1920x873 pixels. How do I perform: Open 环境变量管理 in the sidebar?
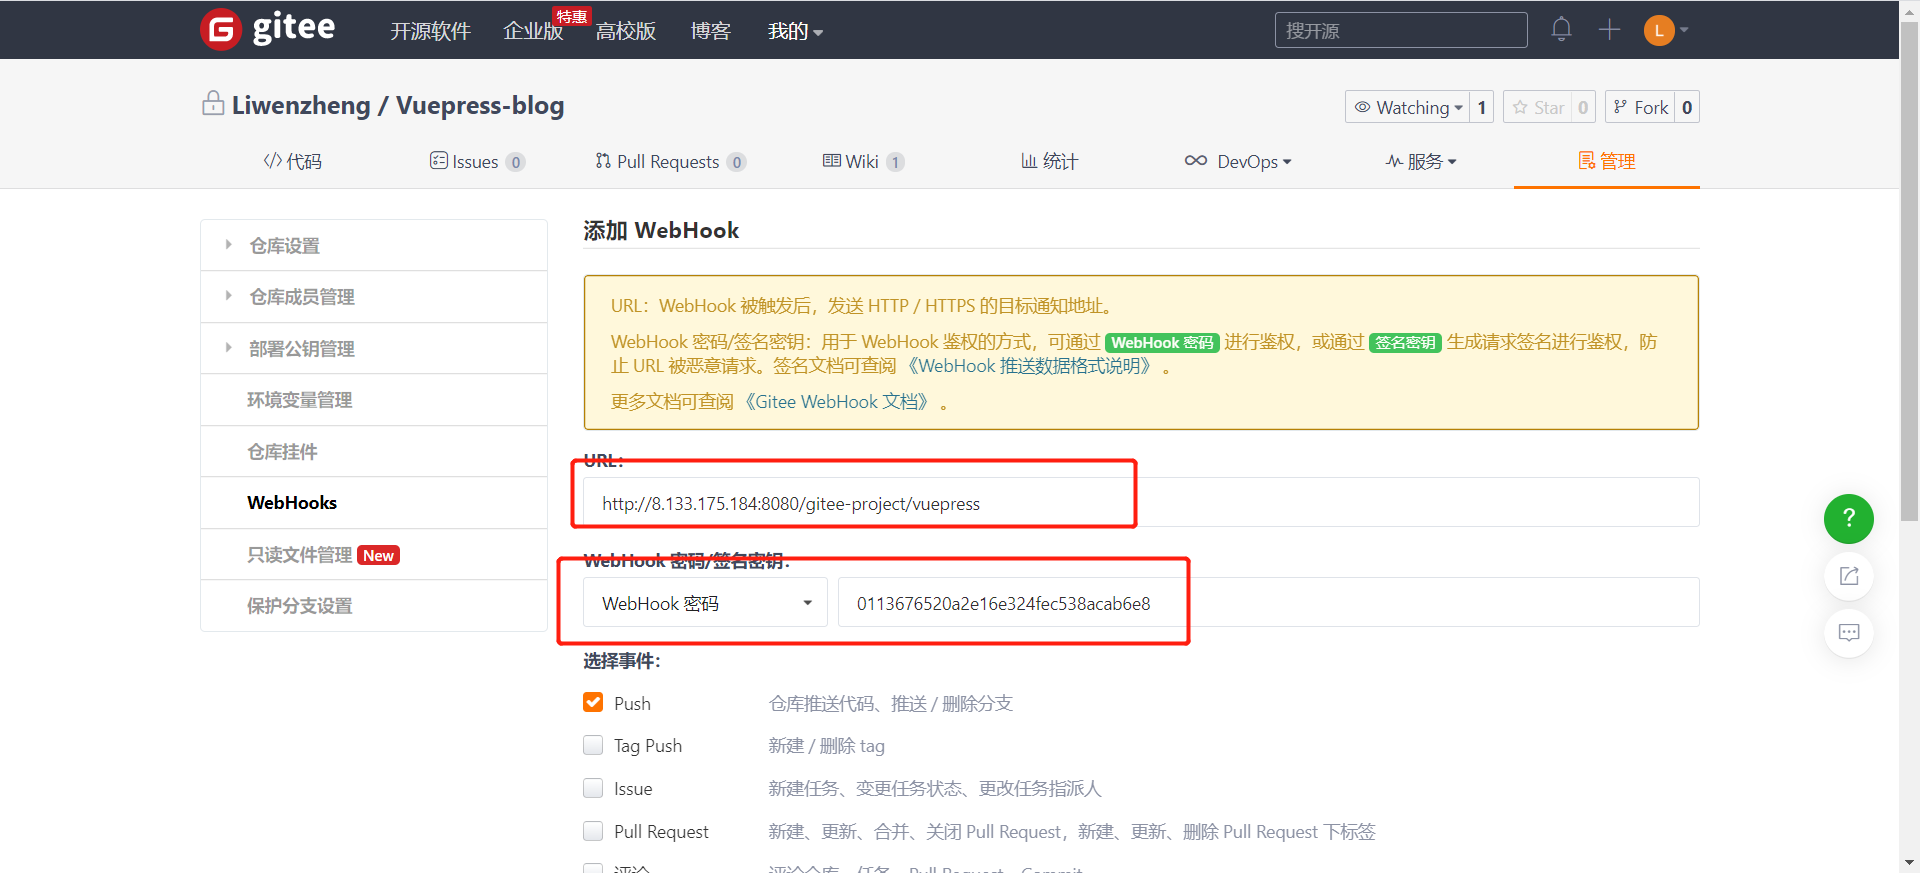coord(374,400)
